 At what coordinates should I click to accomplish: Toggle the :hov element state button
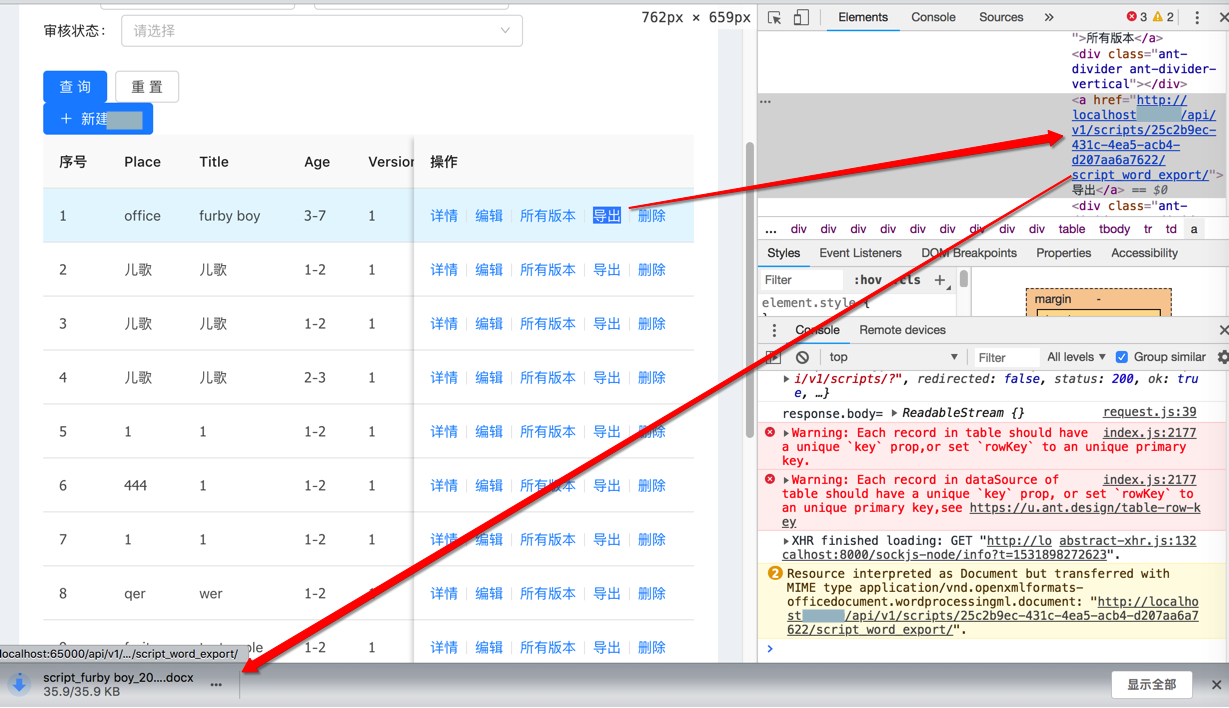tap(869, 281)
